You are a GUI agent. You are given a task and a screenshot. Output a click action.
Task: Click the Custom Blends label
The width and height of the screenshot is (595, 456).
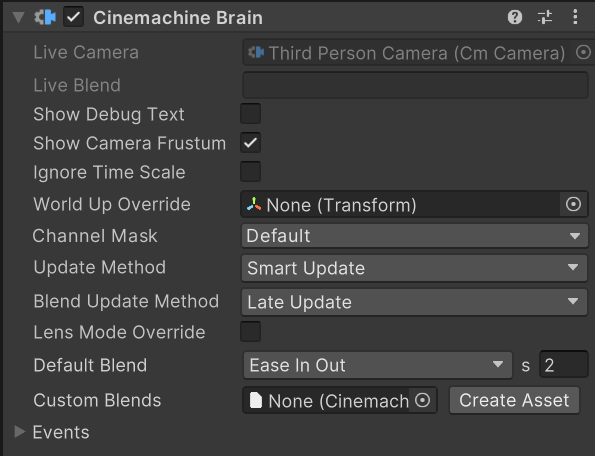pyautogui.click(x=97, y=400)
